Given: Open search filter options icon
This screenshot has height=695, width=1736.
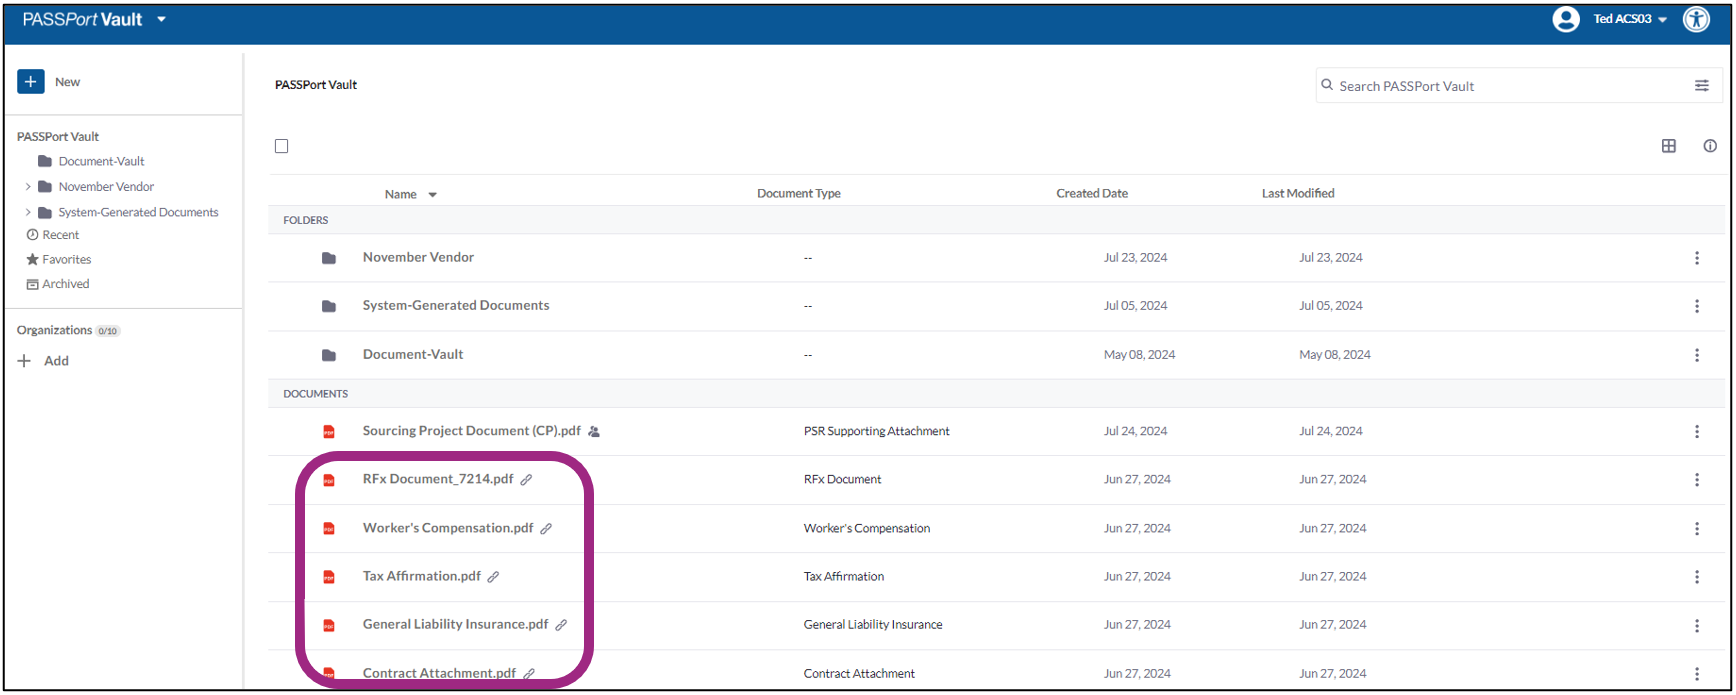Looking at the screenshot, I should [x=1701, y=86].
